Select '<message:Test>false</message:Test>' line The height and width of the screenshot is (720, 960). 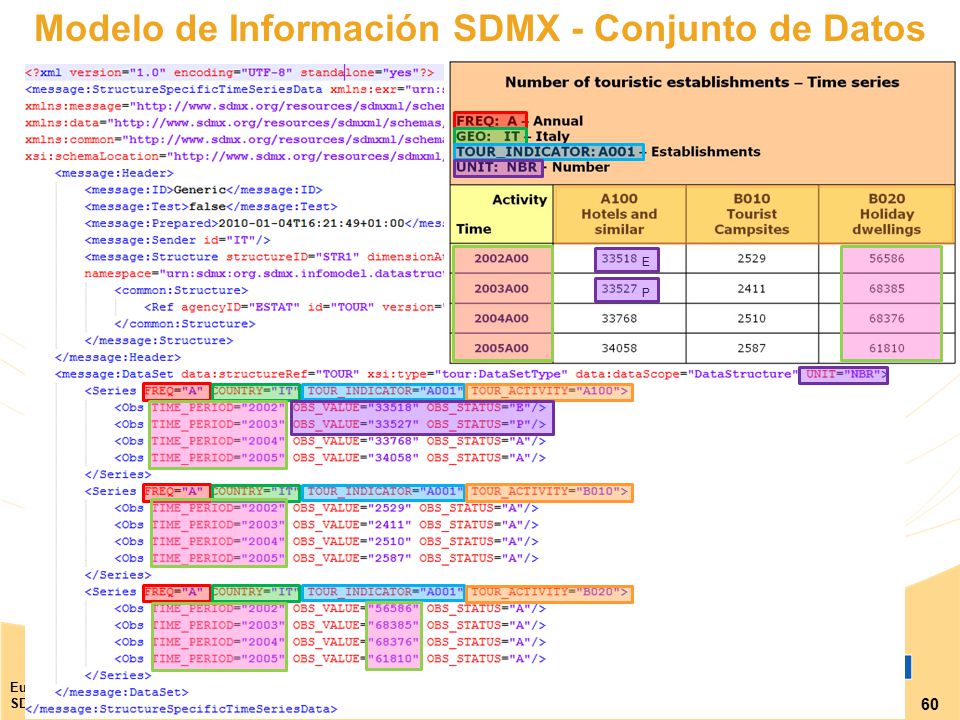coord(211,207)
